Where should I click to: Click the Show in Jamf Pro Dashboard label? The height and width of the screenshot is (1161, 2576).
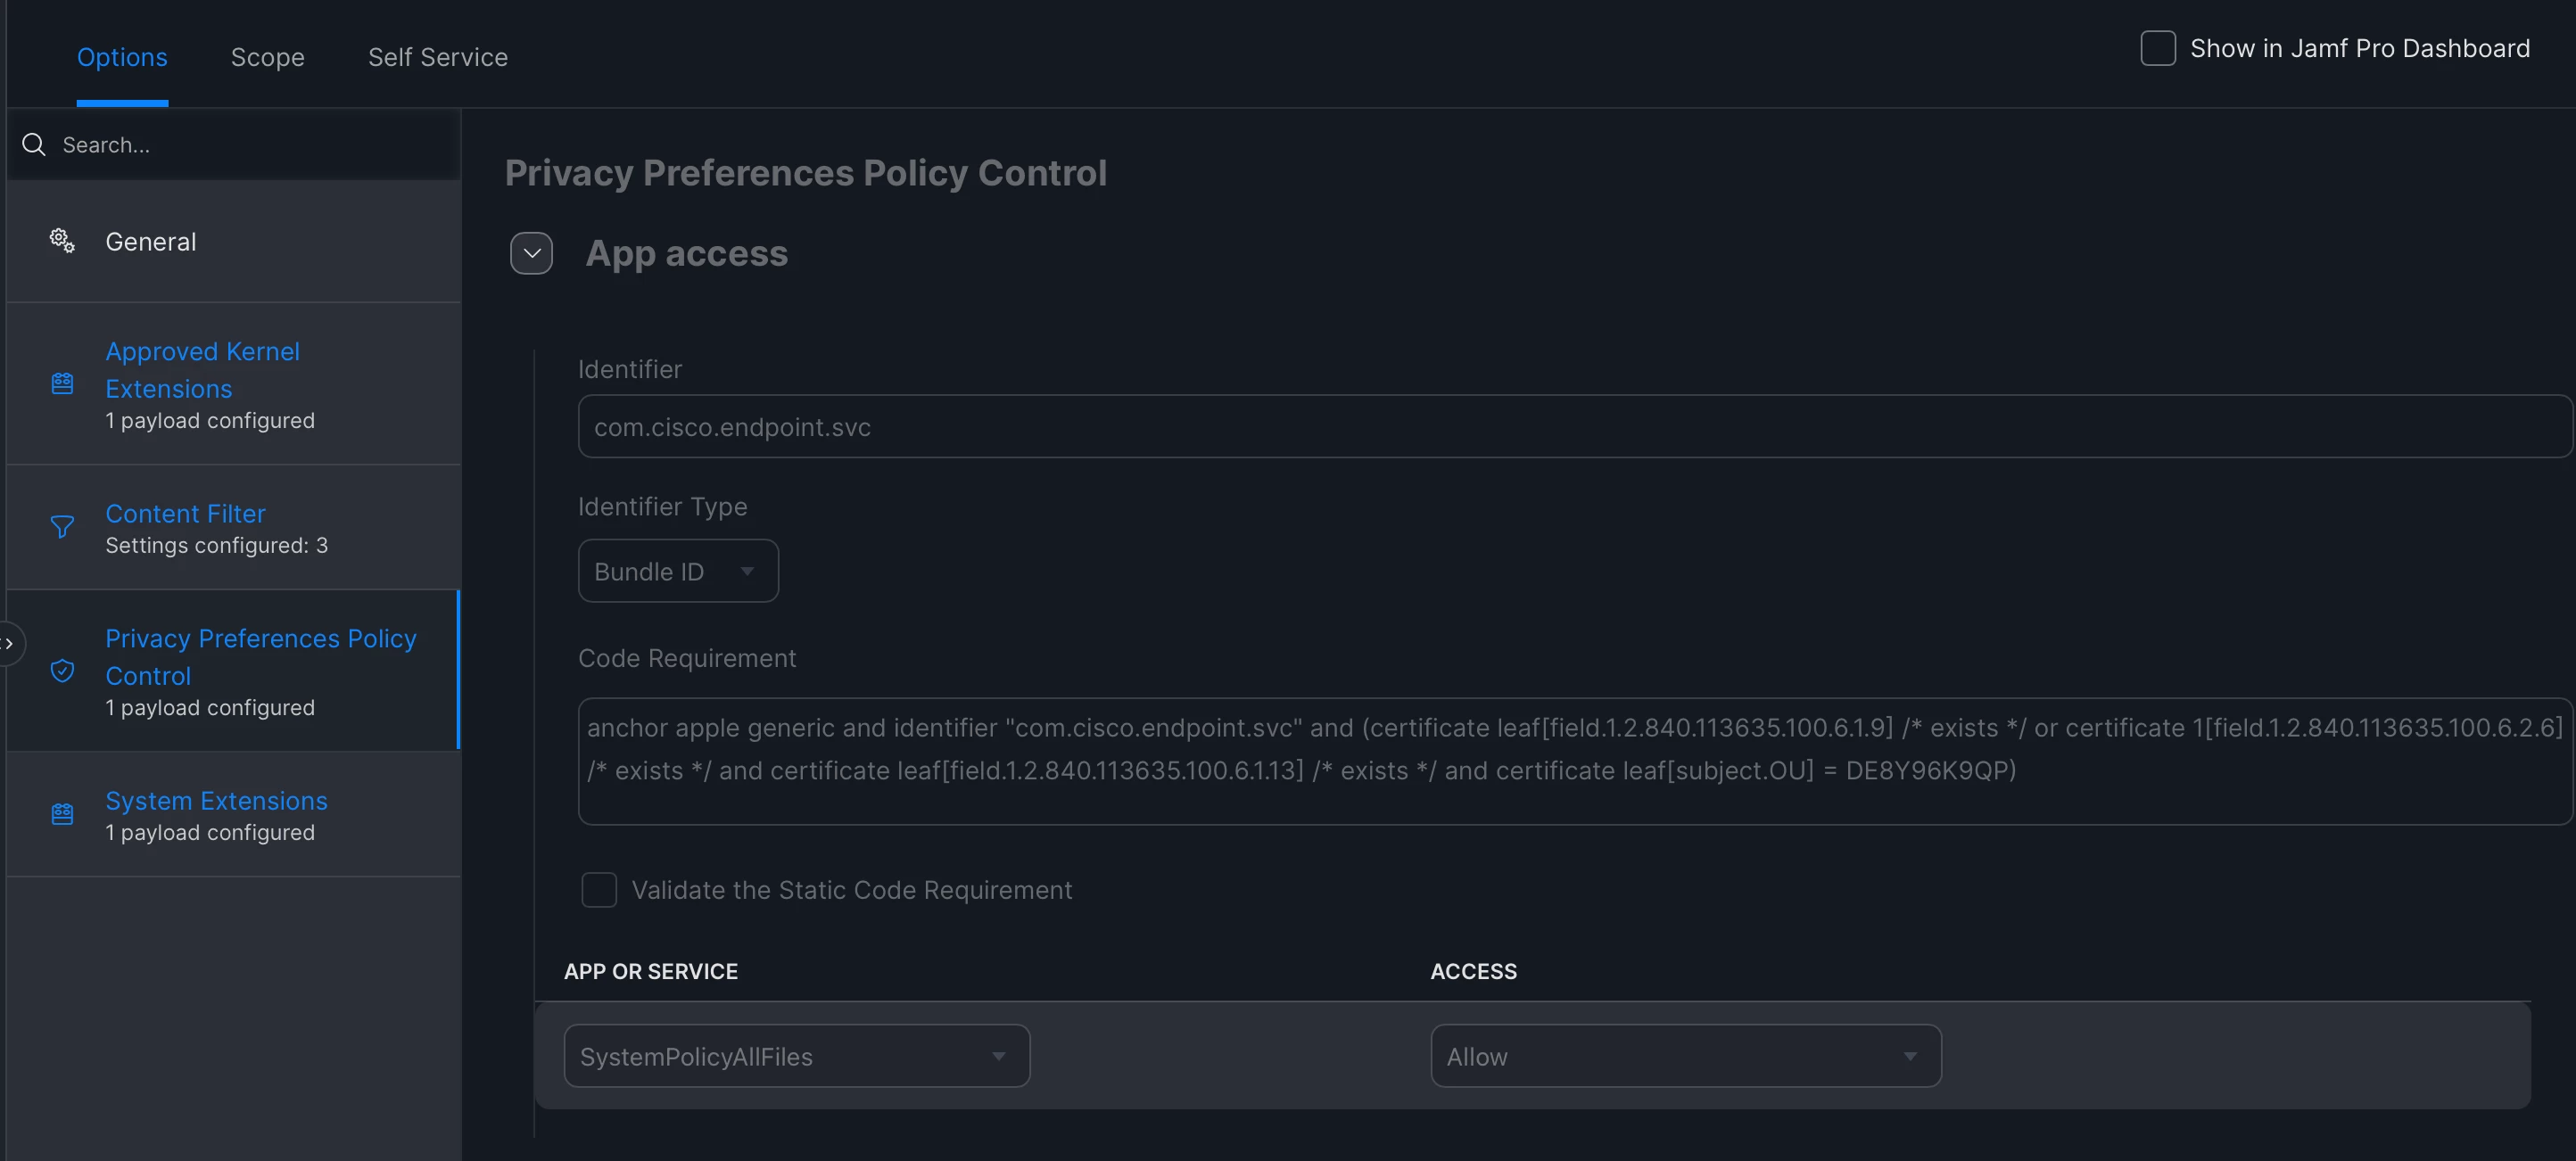(2360, 48)
